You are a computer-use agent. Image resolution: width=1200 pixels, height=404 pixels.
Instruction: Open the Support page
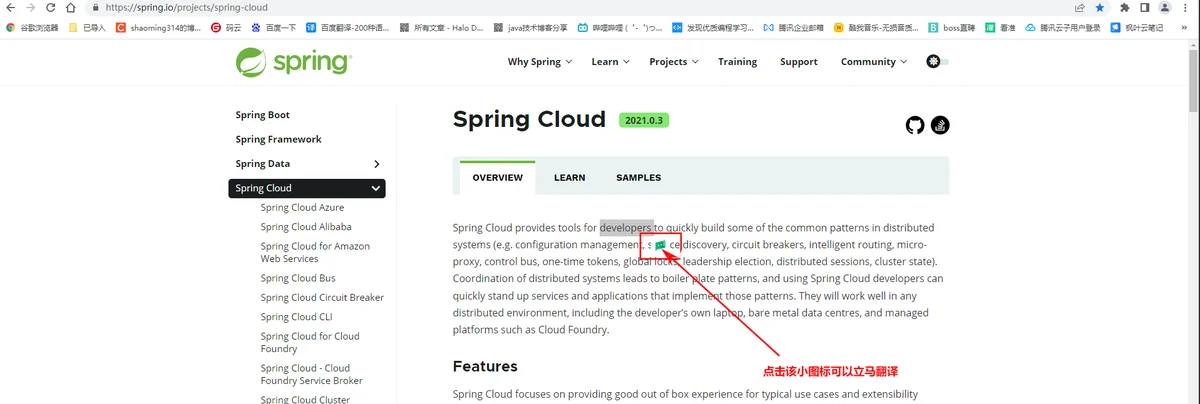(x=799, y=62)
